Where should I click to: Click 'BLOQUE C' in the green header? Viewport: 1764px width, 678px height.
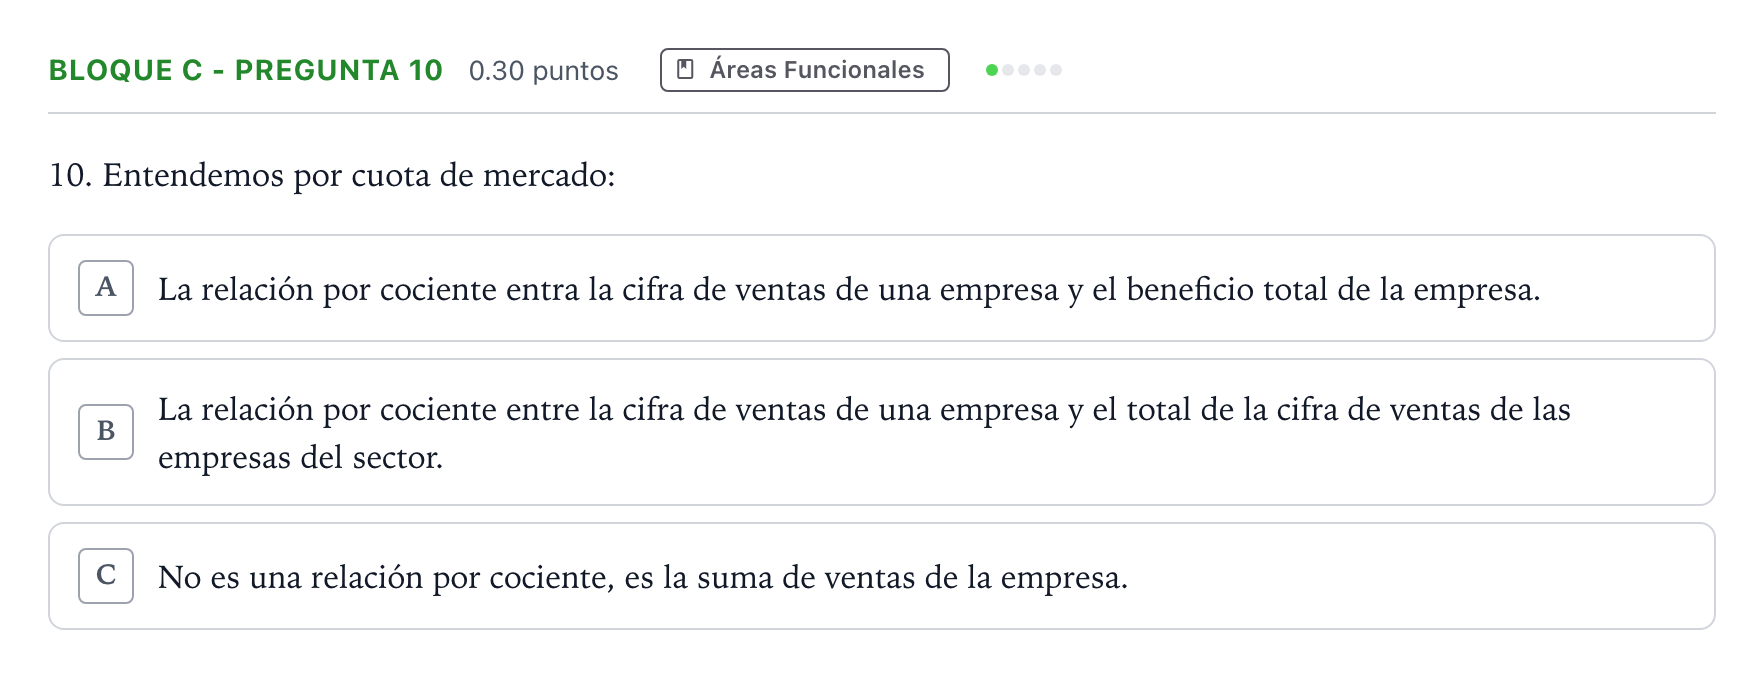126,70
